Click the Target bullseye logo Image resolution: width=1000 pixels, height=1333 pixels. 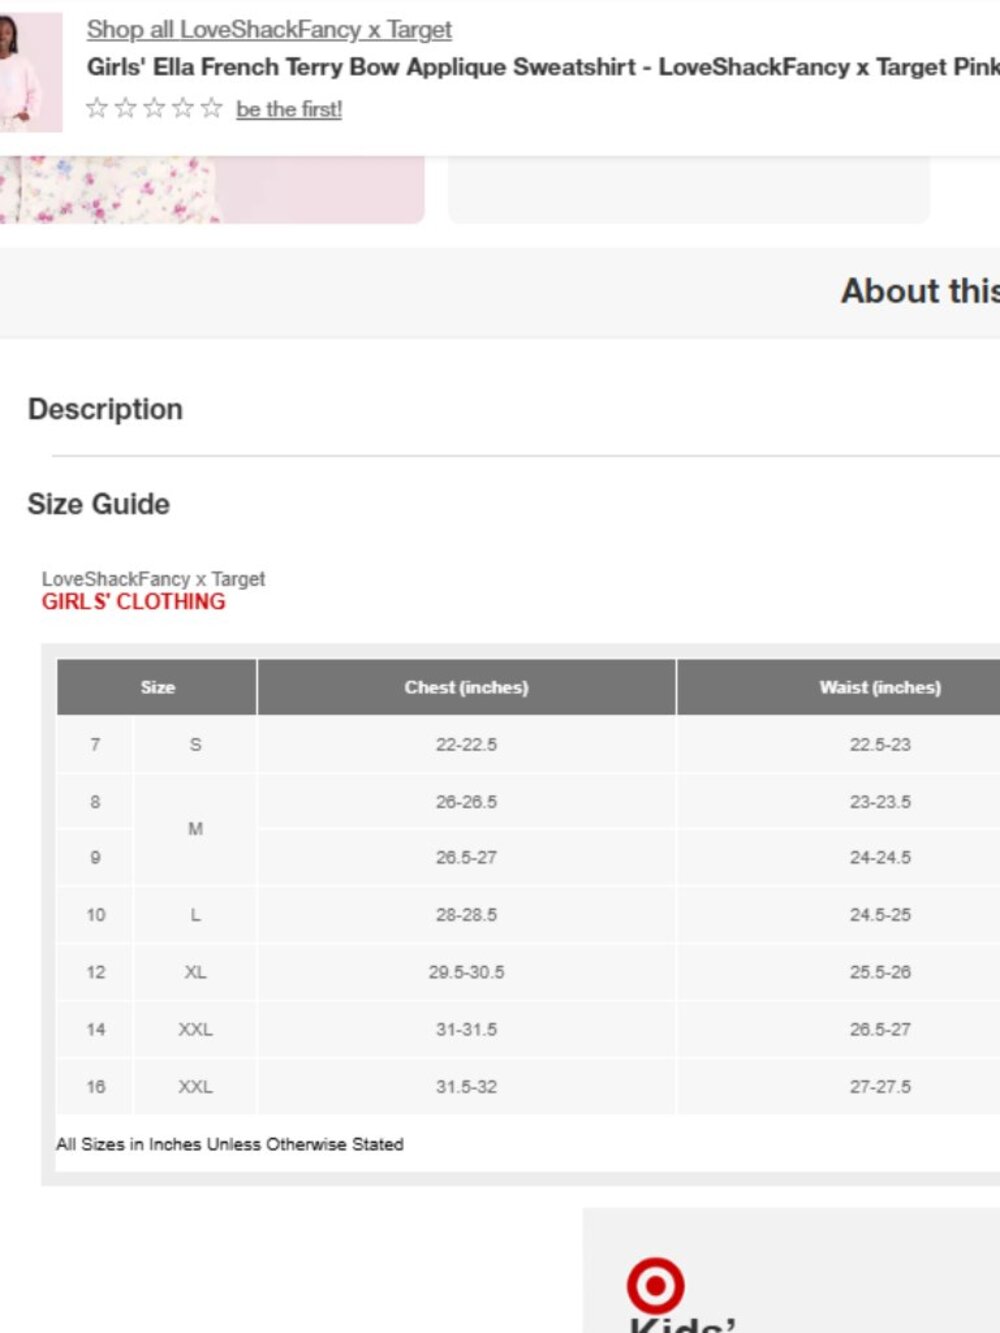pyautogui.click(x=656, y=1286)
